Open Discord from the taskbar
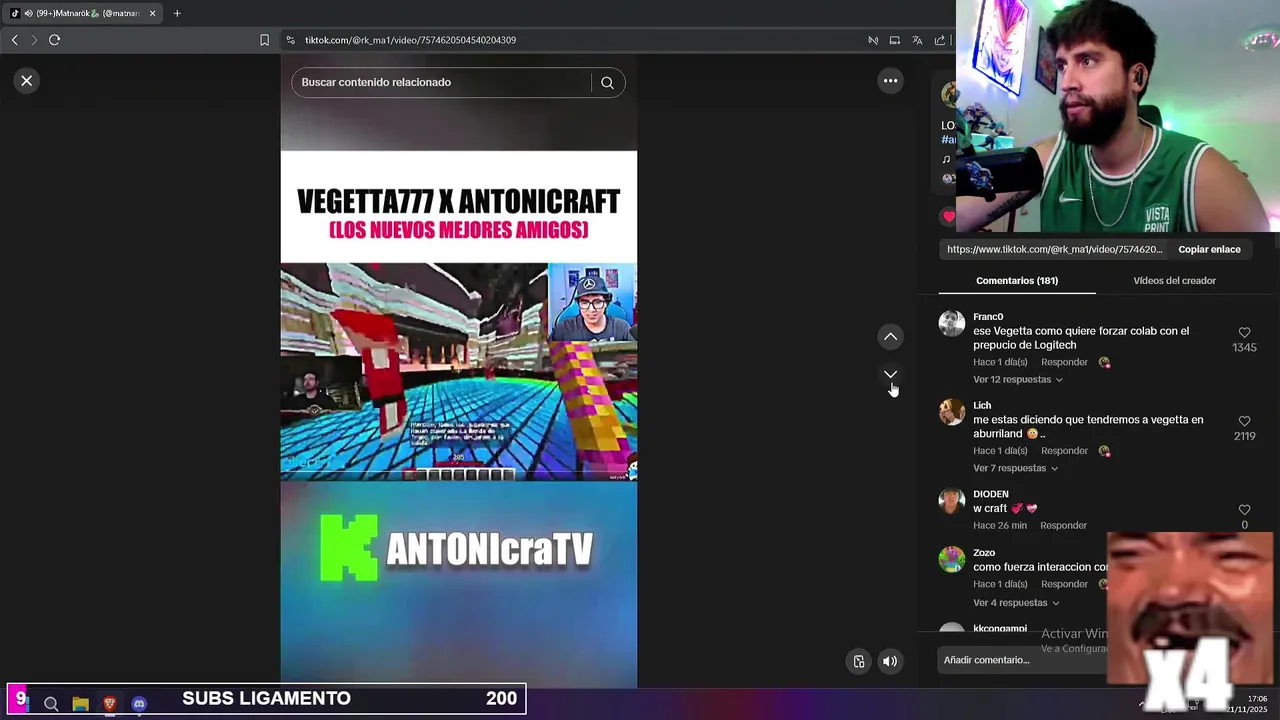 (139, 704)
